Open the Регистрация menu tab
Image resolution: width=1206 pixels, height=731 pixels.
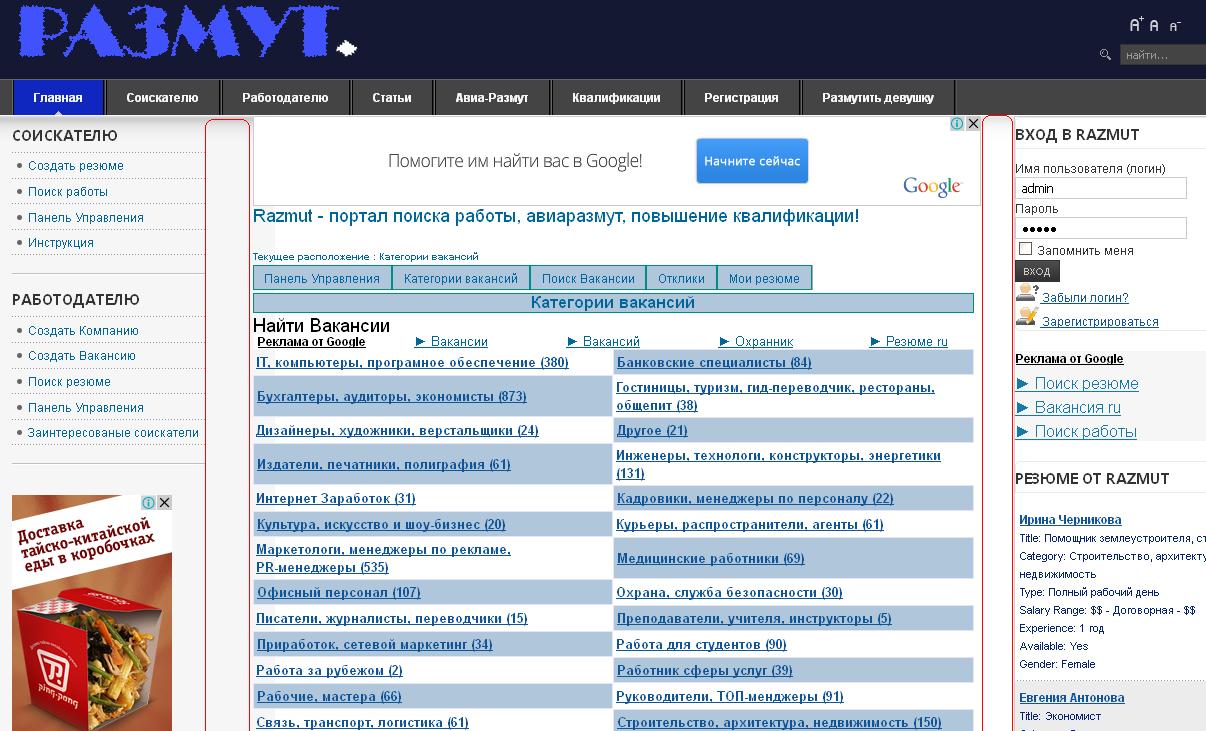[741, 97]
